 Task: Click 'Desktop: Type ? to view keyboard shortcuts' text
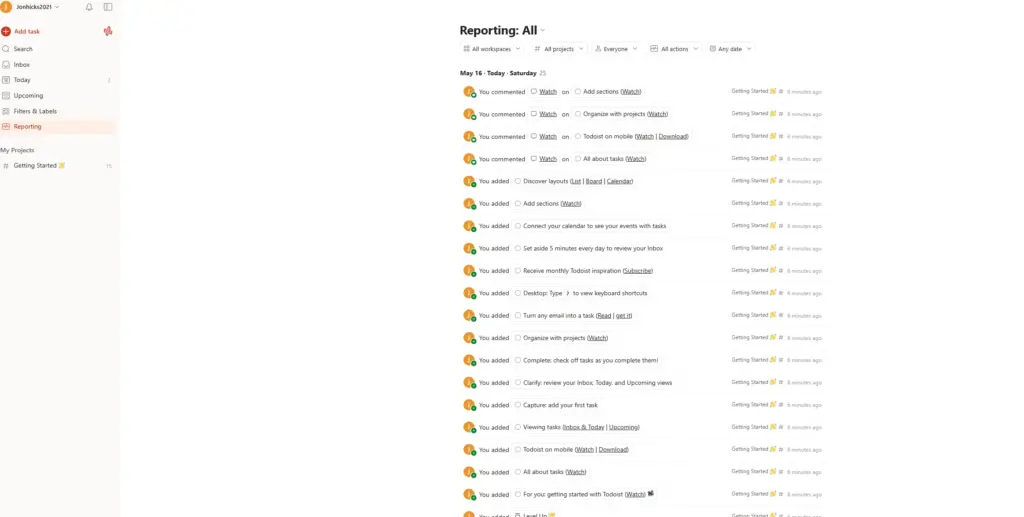(585, 293)
